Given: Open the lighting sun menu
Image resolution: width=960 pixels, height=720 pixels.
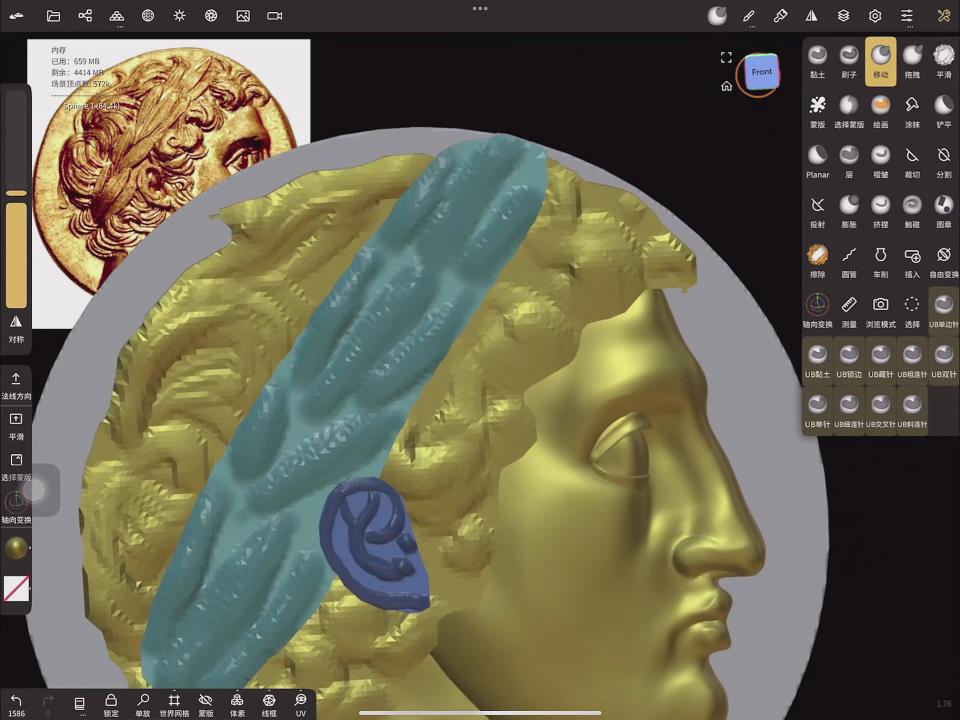Looking at the screenshot, I should pyautogui.click(x=179, y=16).
